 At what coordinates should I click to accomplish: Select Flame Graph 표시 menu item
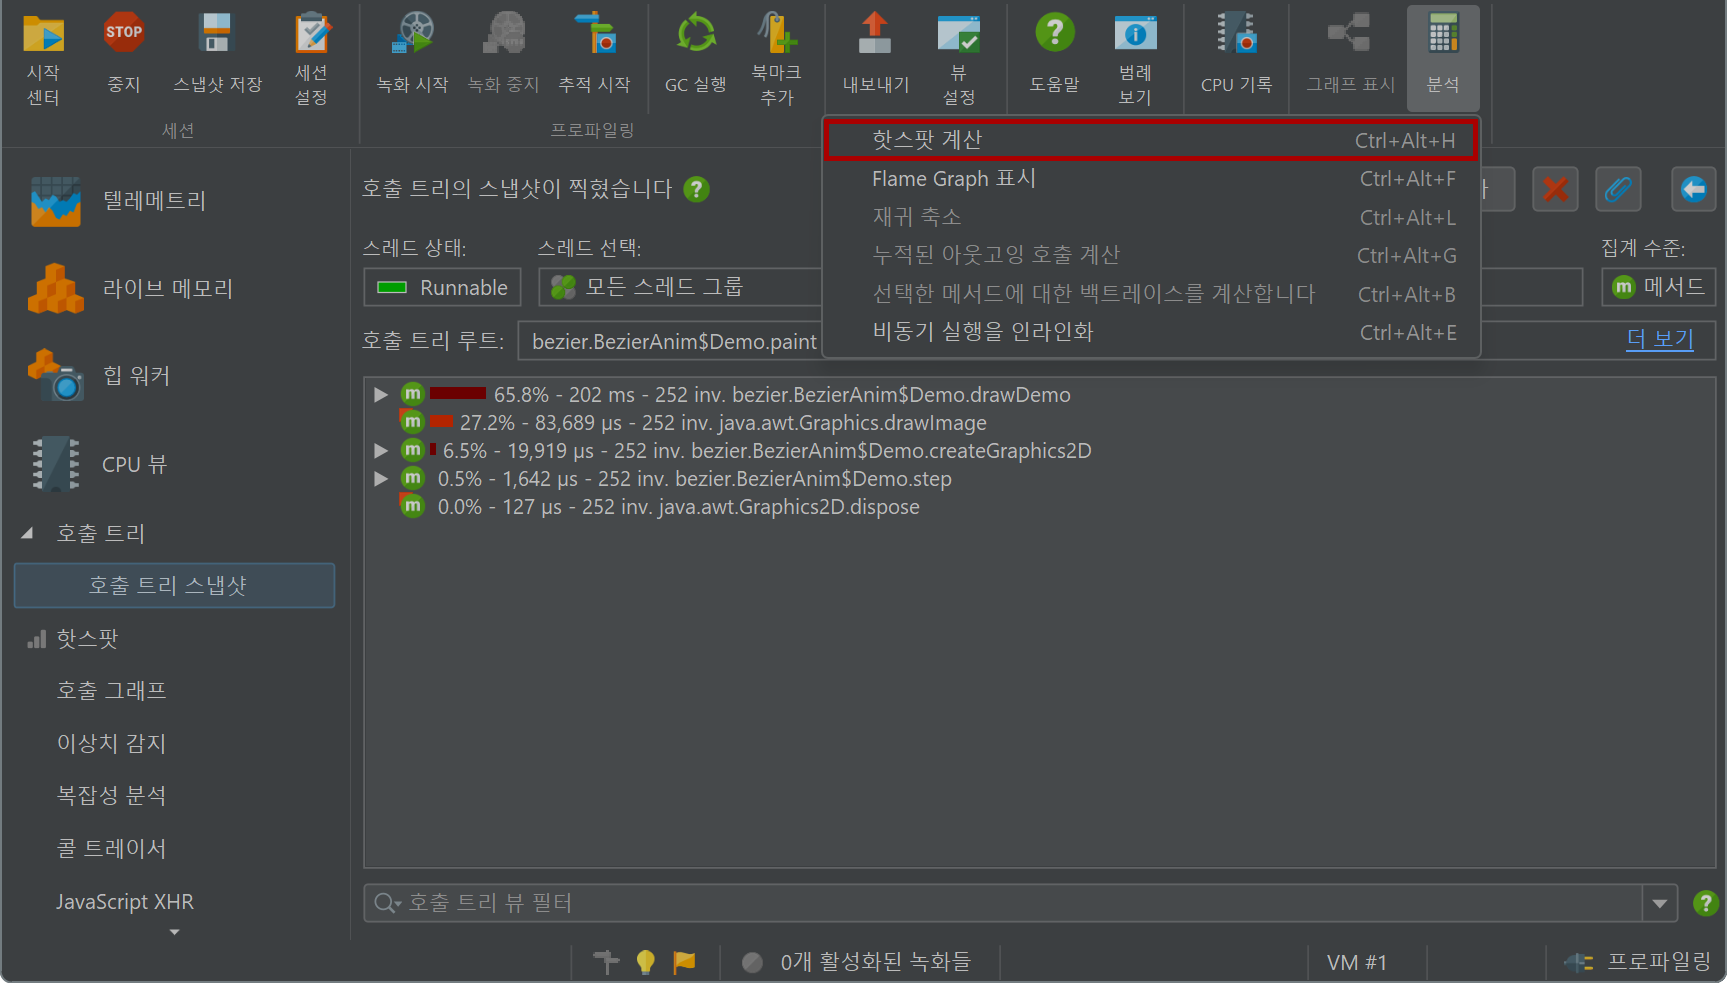(1151, 179)
